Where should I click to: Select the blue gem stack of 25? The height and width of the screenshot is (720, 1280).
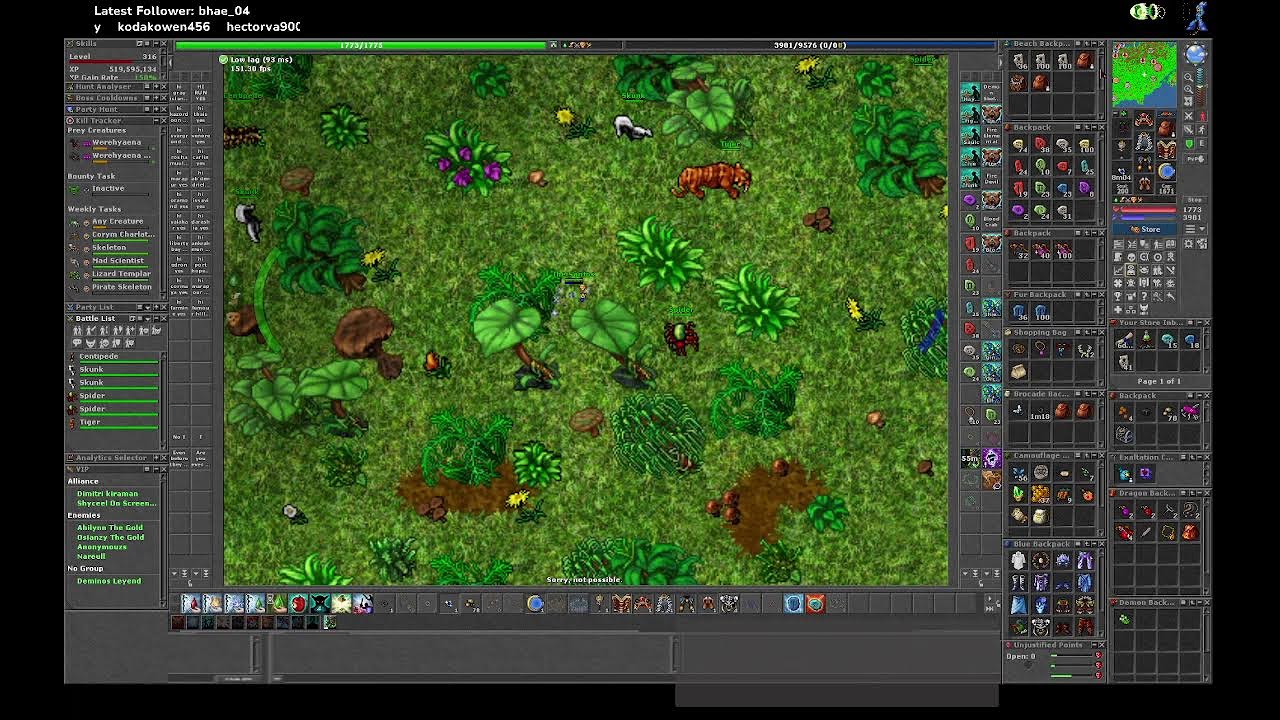tap(1085, 165)
